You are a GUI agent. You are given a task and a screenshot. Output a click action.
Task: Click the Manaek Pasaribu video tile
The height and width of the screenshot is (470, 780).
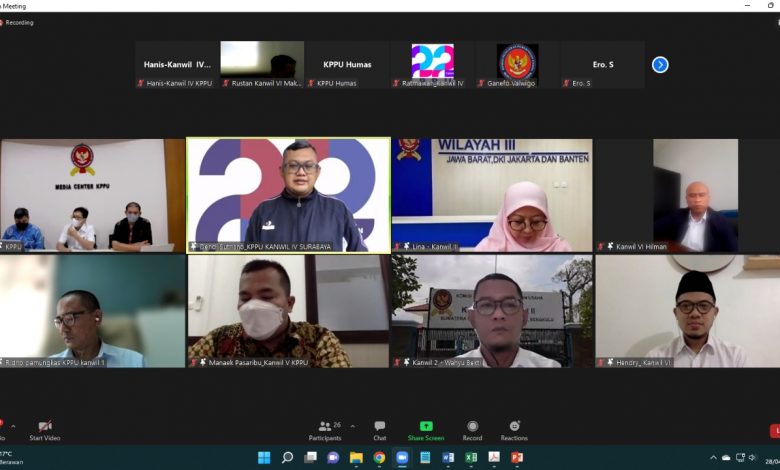click(x=288, y=311)
